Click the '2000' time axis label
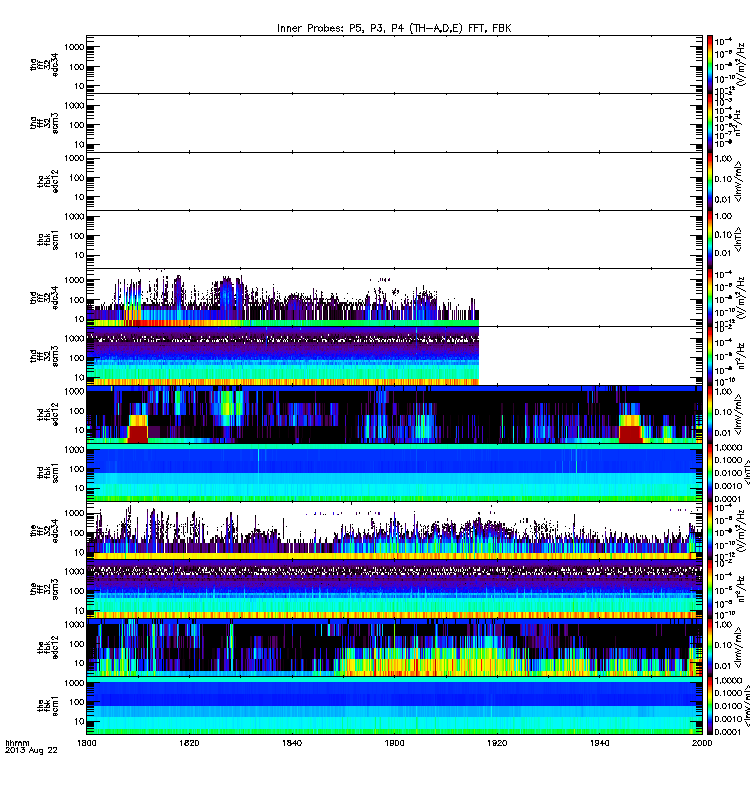The height and width of the screenshot is (800, 750). (702, 743)
